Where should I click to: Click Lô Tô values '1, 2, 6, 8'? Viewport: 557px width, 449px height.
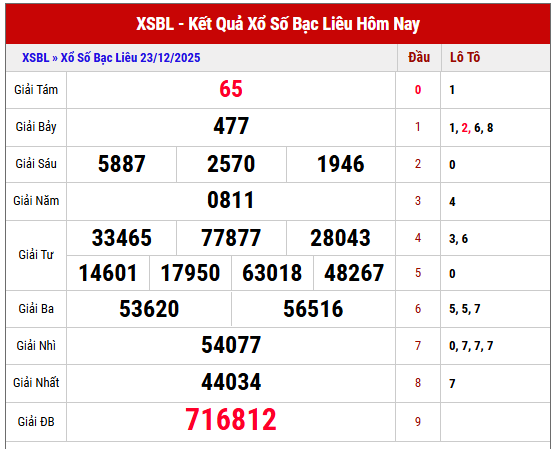(471, 128)
